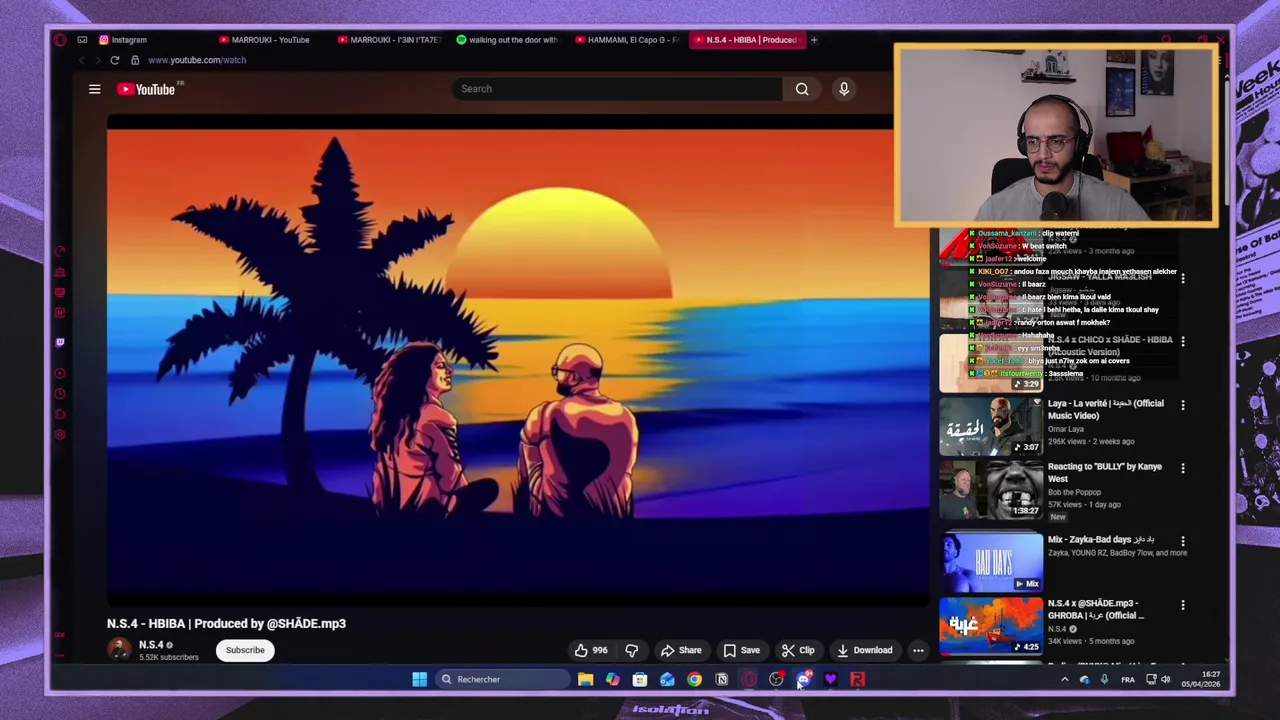Open Notion from the taskbar

coord(721,680)
